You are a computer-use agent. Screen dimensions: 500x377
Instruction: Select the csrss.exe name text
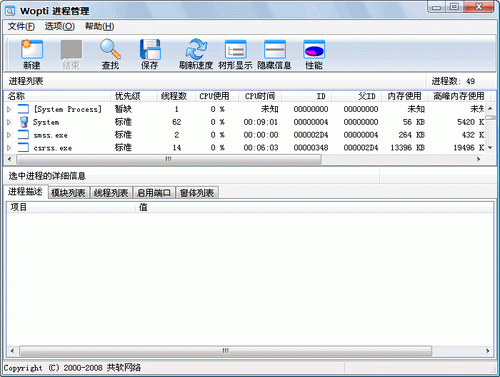53,148
